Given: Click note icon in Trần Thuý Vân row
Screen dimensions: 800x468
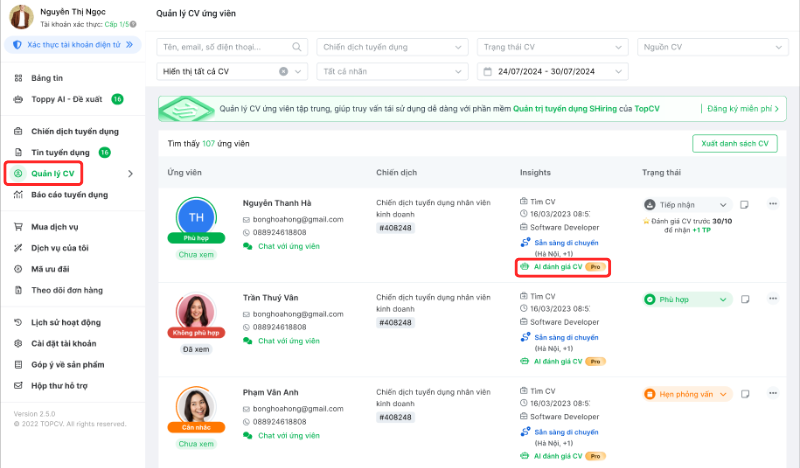Looking at the screenshot, I should click(745, 299).
